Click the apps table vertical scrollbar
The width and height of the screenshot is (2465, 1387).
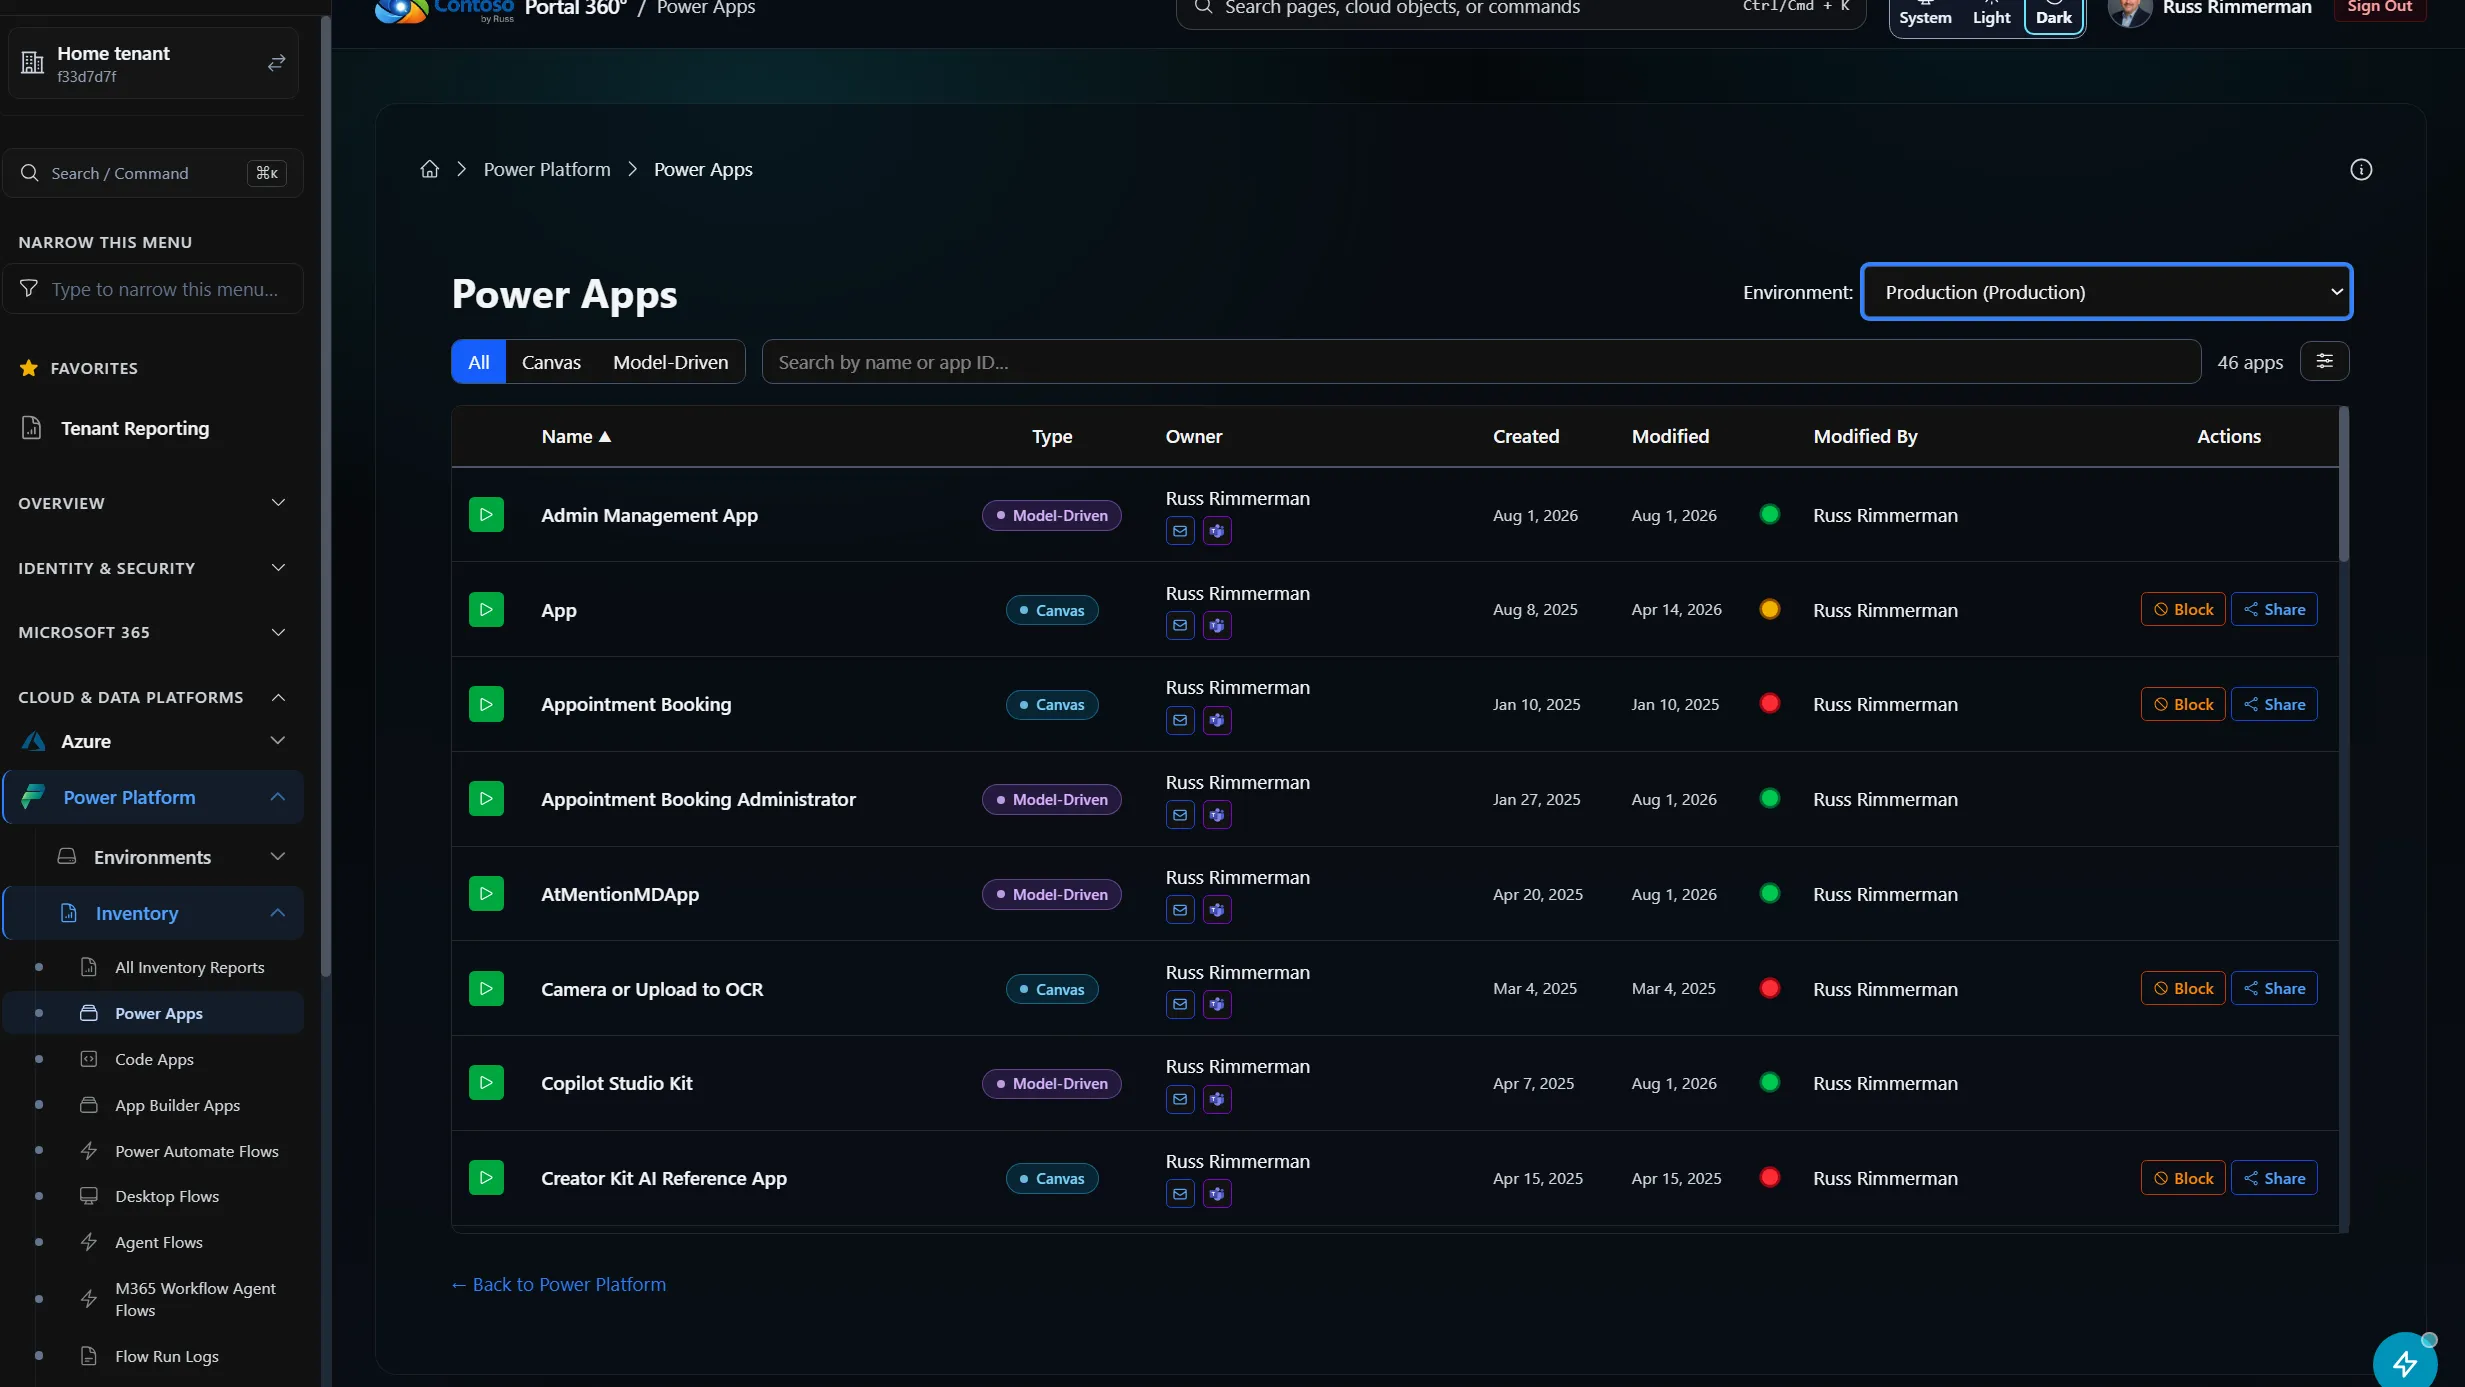click(x=2344, y=484)
